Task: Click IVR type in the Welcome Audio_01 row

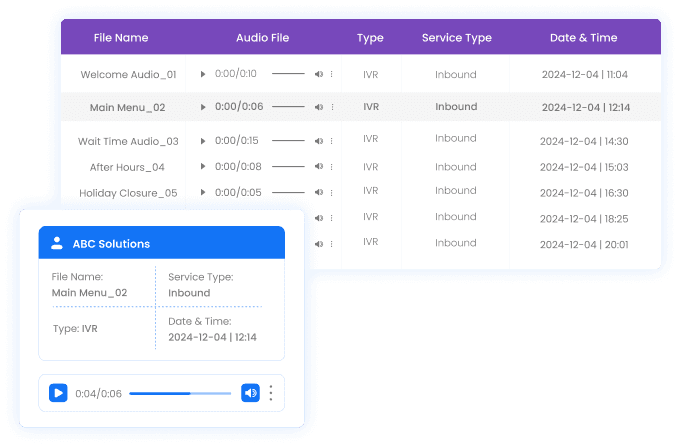Action: coord(371,75)
